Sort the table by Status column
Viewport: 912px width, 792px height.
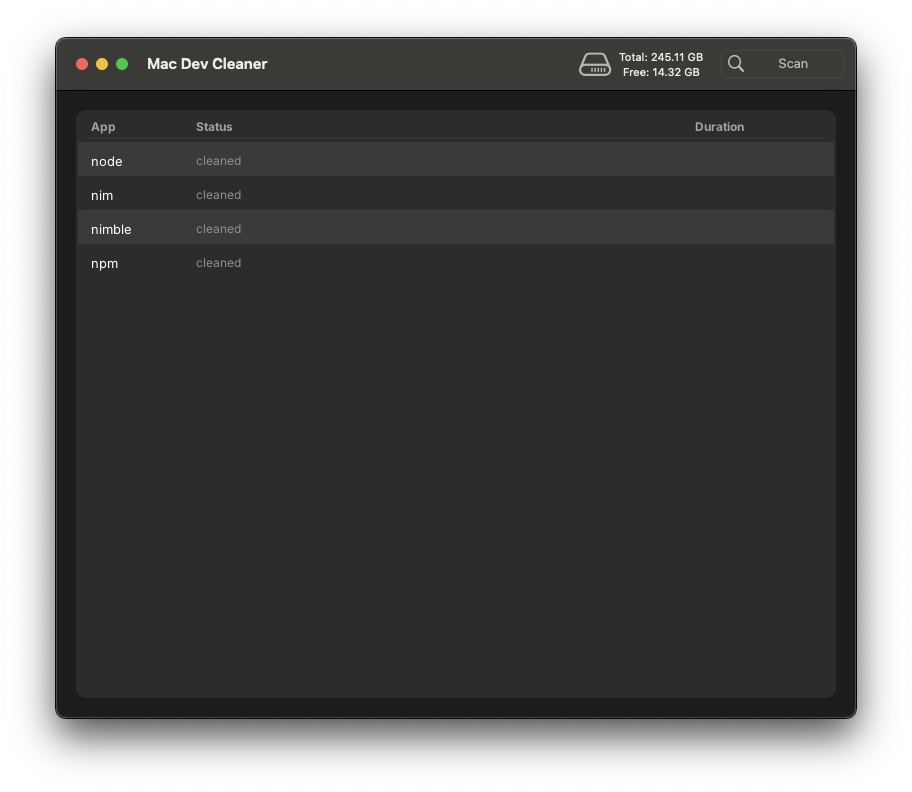(214, 127)
